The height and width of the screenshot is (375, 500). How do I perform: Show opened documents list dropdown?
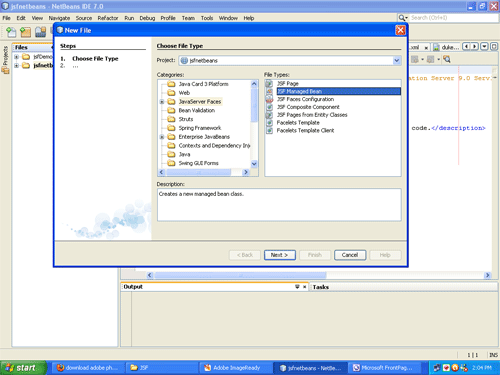coord(484,47)
